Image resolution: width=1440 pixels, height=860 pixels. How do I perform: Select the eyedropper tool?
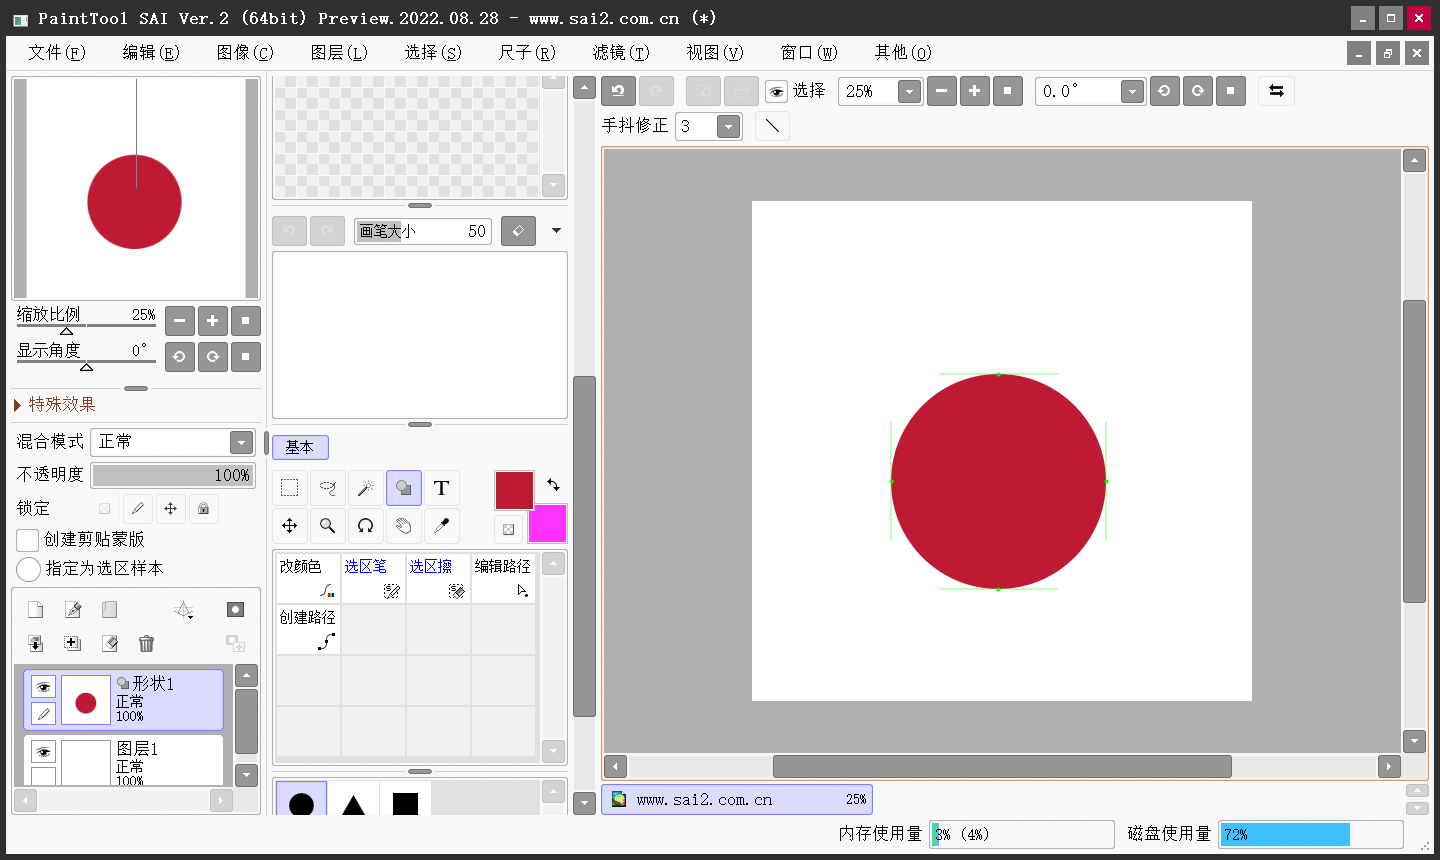pyautogui.click(x=442, y=525)
